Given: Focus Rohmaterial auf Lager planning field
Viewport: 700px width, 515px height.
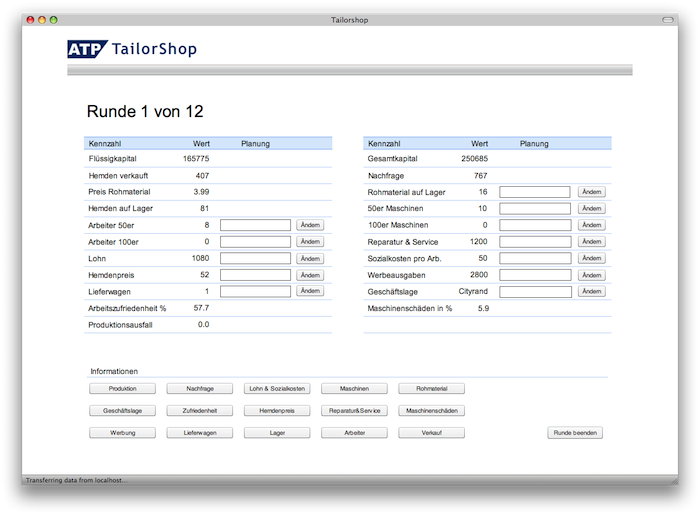Looking at the screenshot, I should coord(535,192).
